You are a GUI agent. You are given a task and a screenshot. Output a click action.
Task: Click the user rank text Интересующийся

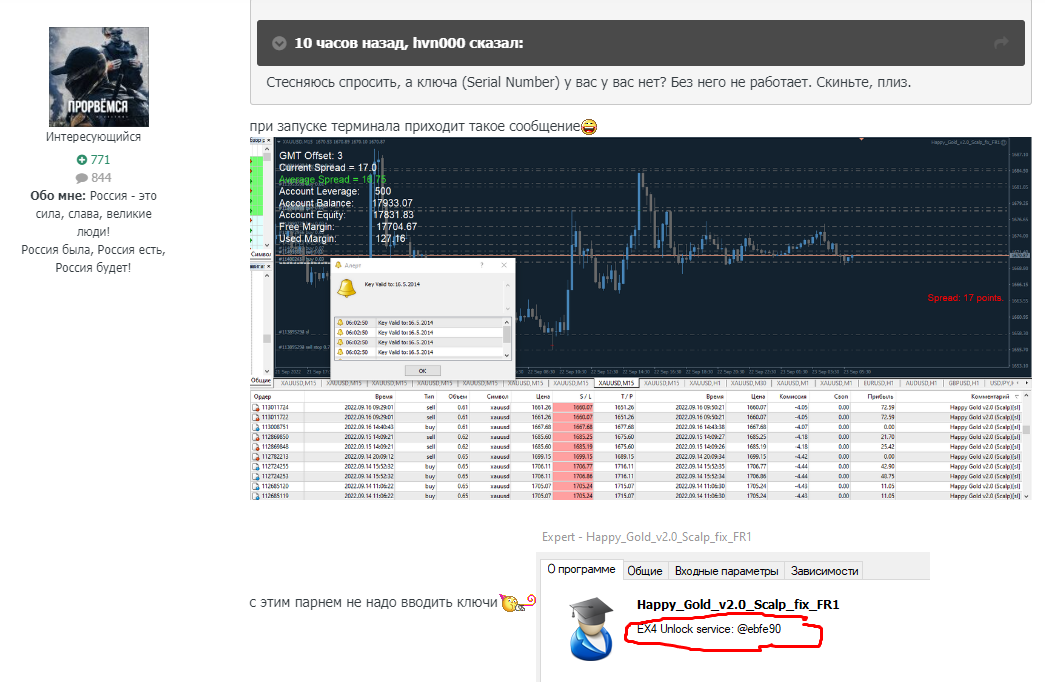(x=93, y=137)
